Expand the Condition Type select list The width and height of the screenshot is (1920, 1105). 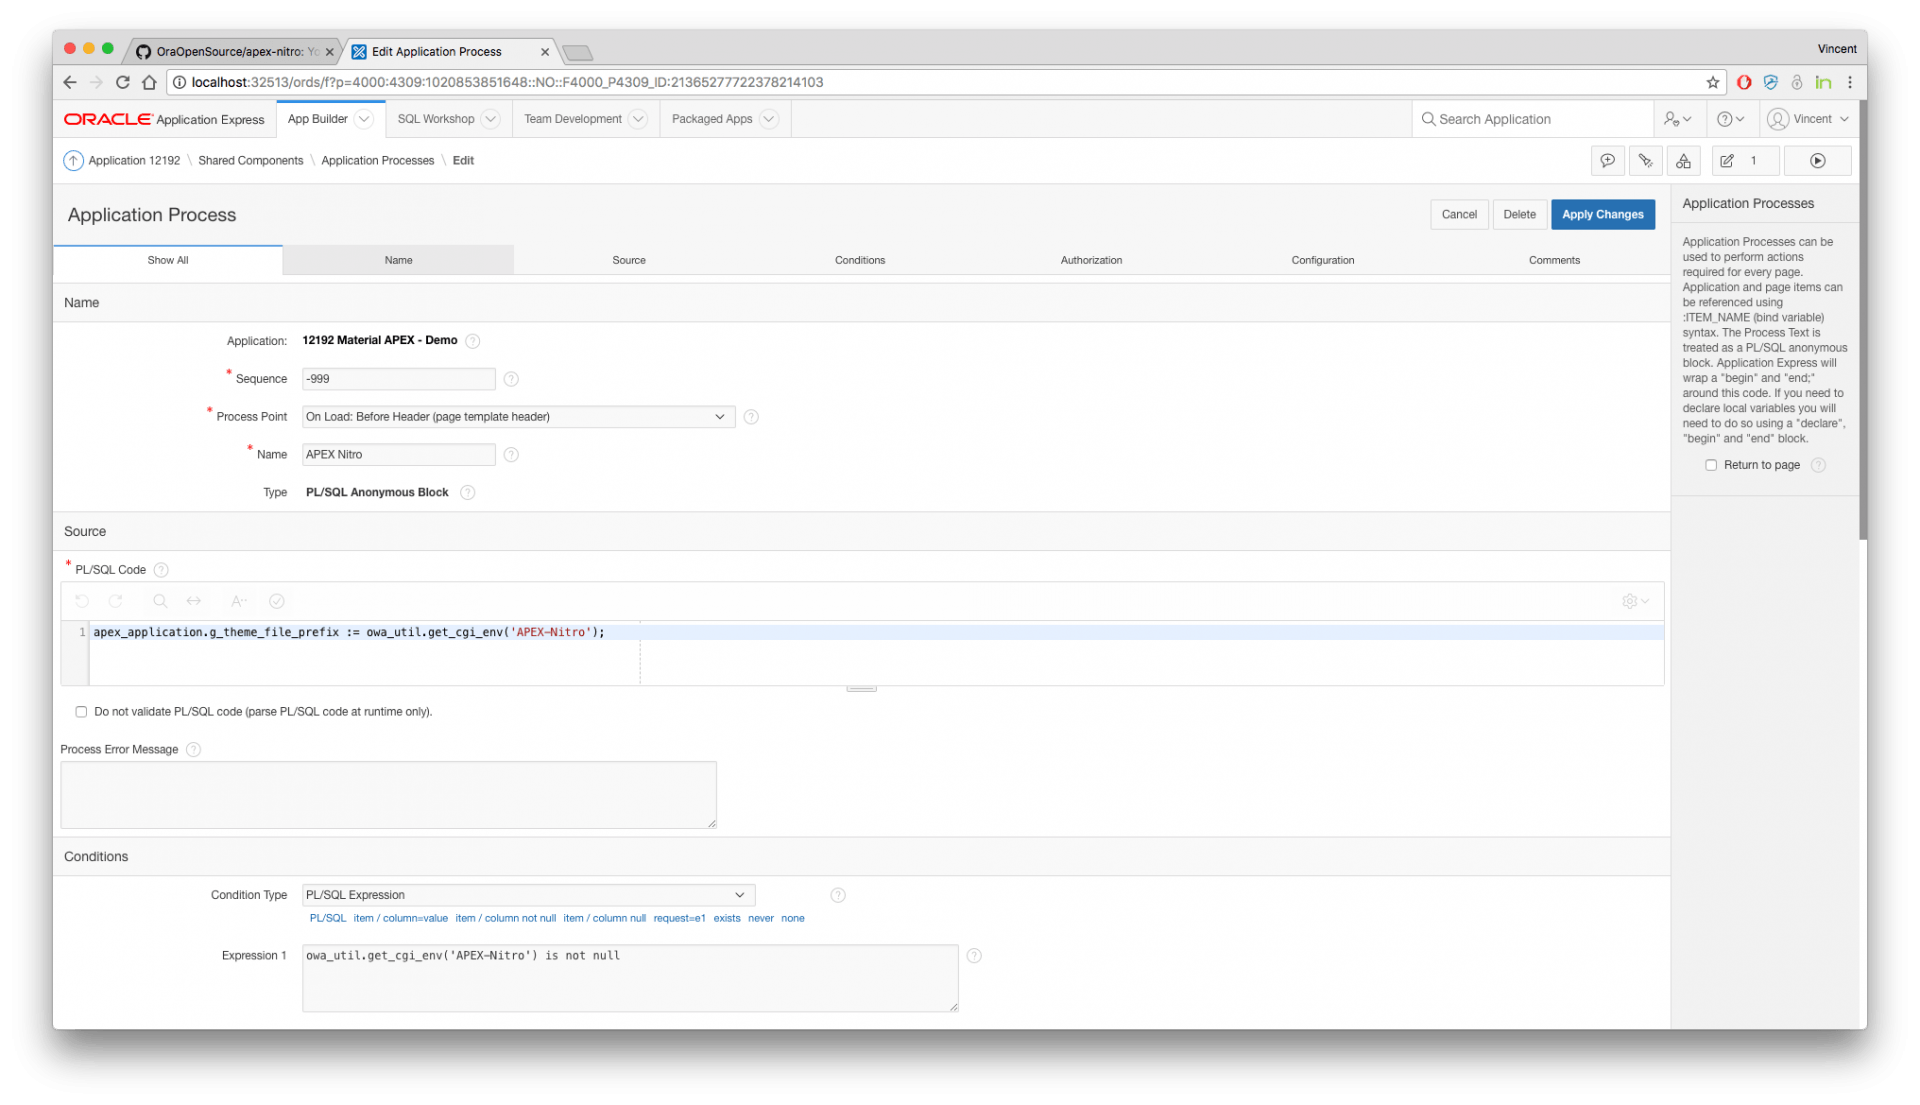528,895
